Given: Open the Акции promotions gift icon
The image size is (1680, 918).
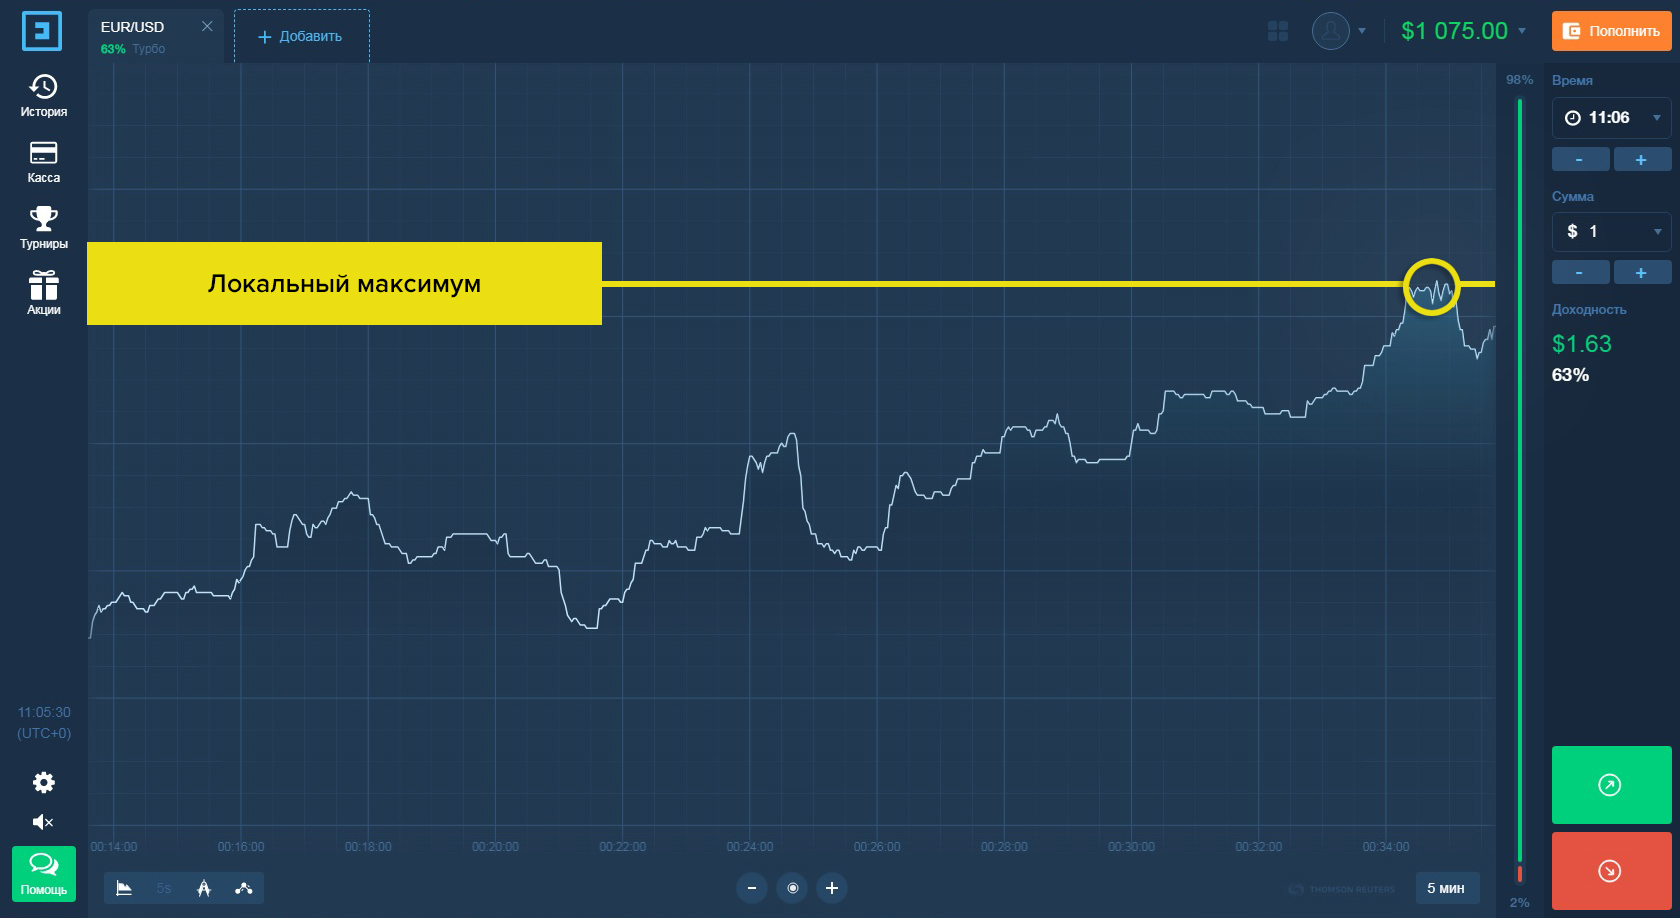Looking at the screenshot, I should click(44, 294).
